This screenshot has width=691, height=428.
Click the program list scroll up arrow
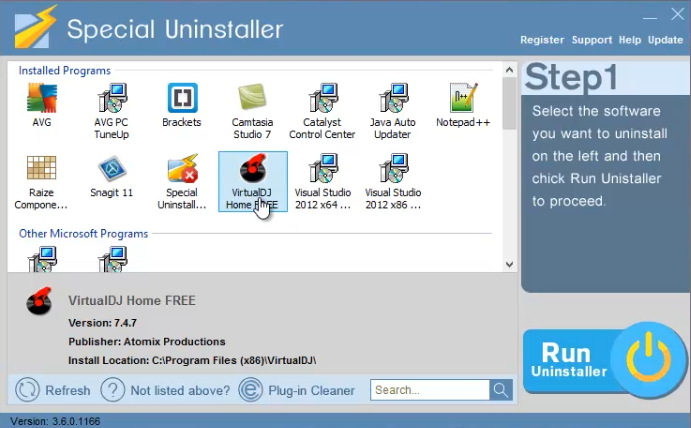coord(509,70)
